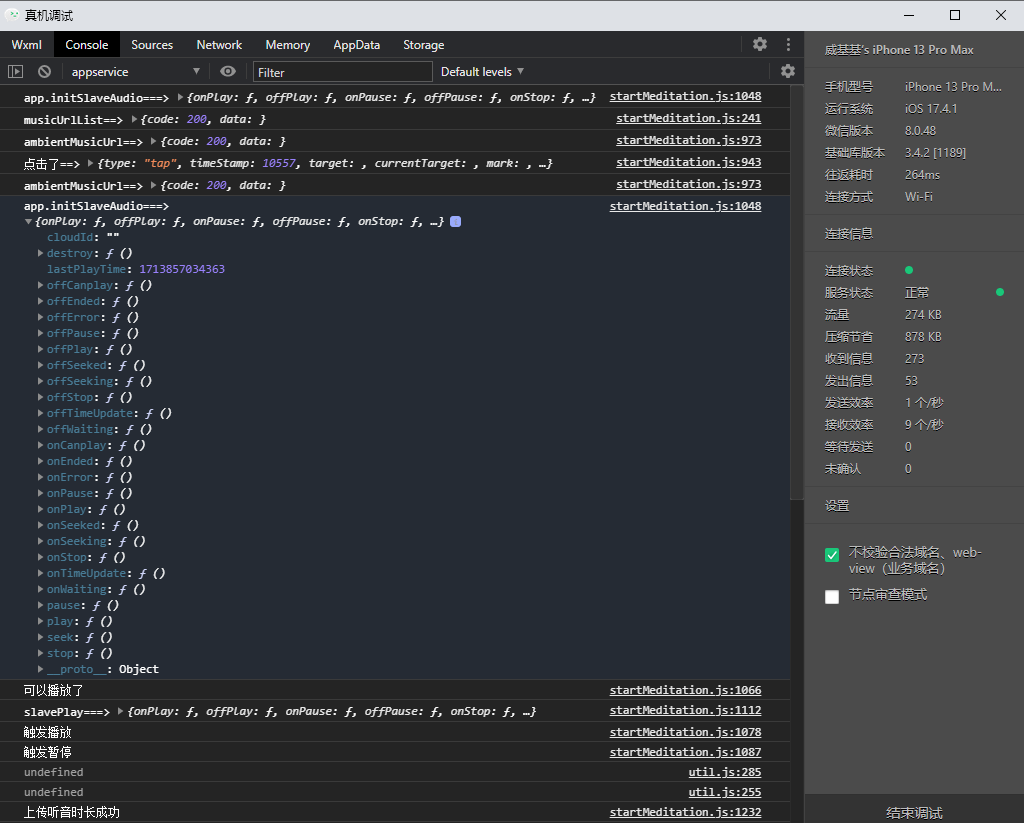Uncheck 不校验合法域名 checkbox

(832, 555)
